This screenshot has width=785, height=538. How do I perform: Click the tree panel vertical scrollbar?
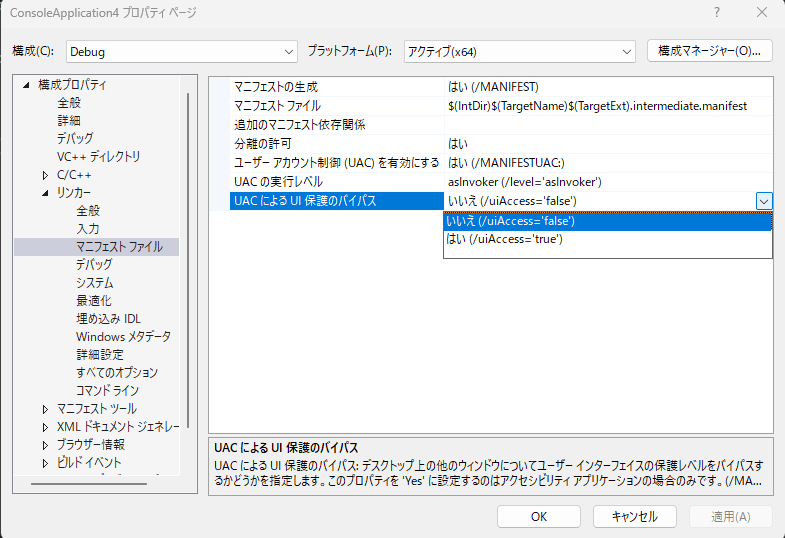click(x=188, y=260)
